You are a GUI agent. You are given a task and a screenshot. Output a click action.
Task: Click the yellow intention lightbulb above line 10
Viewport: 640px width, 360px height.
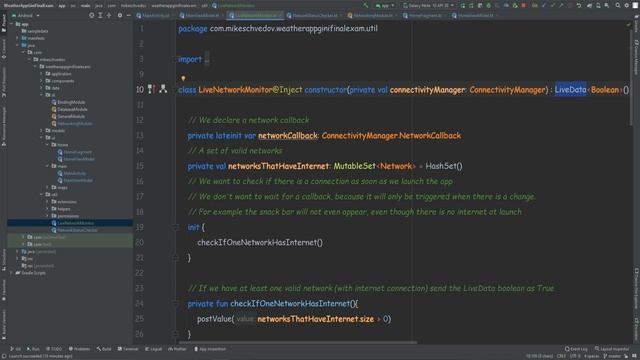point(183,78)
